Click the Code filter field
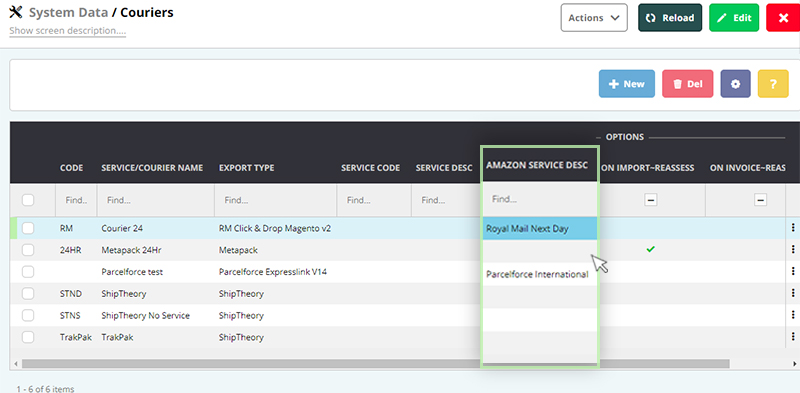800x393 pixels. pos(76,201)
